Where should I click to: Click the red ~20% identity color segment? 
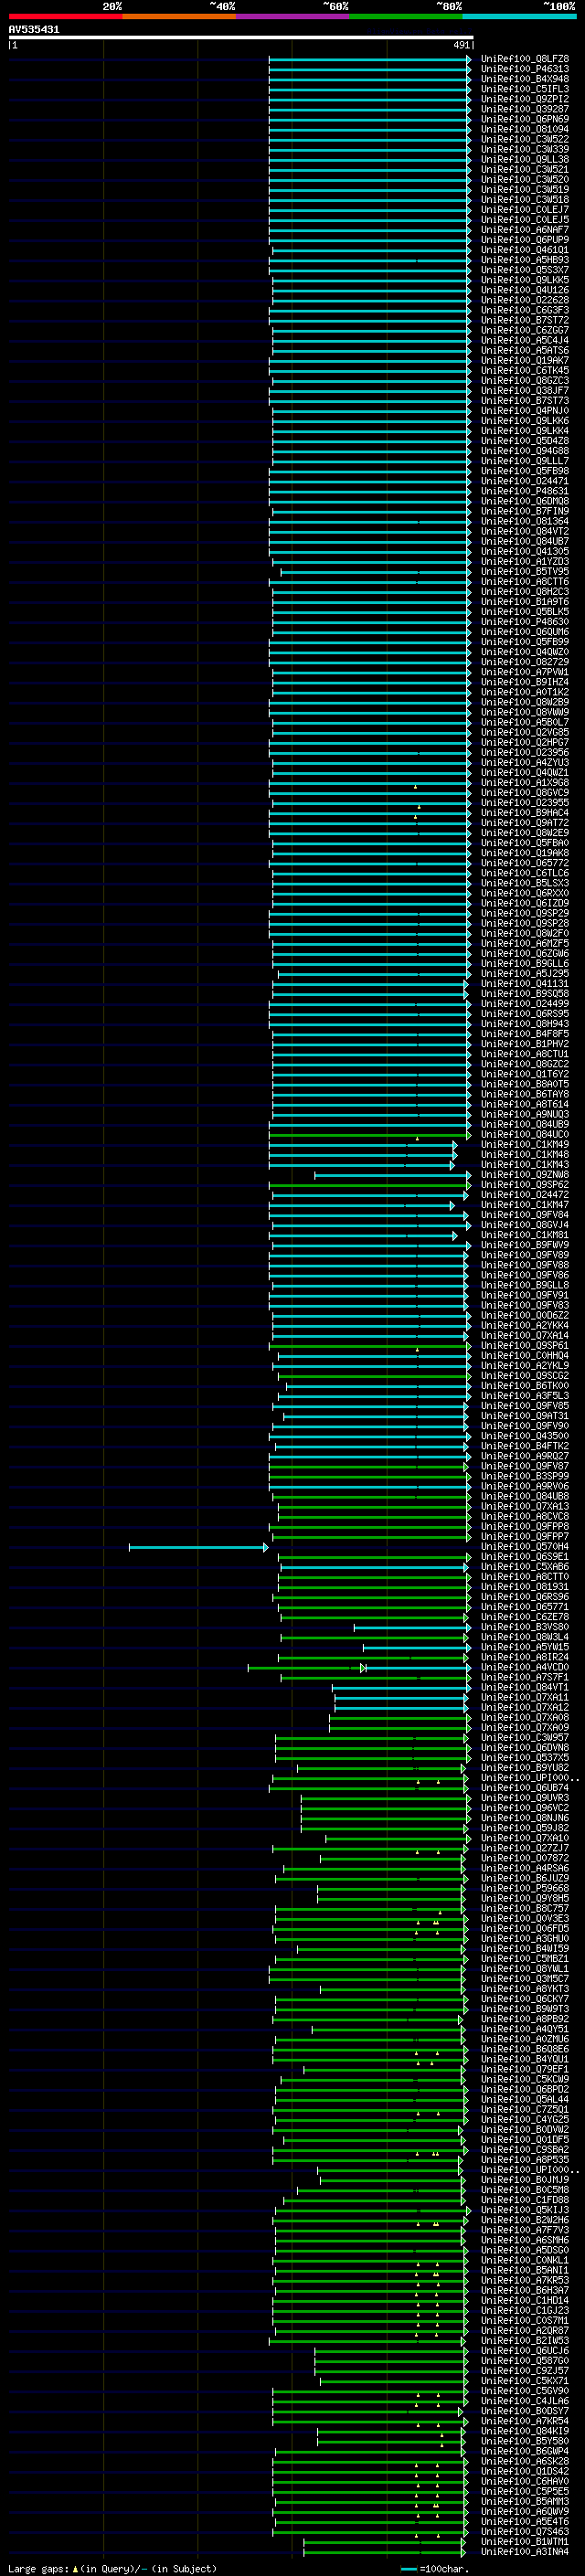coord(65,16)
